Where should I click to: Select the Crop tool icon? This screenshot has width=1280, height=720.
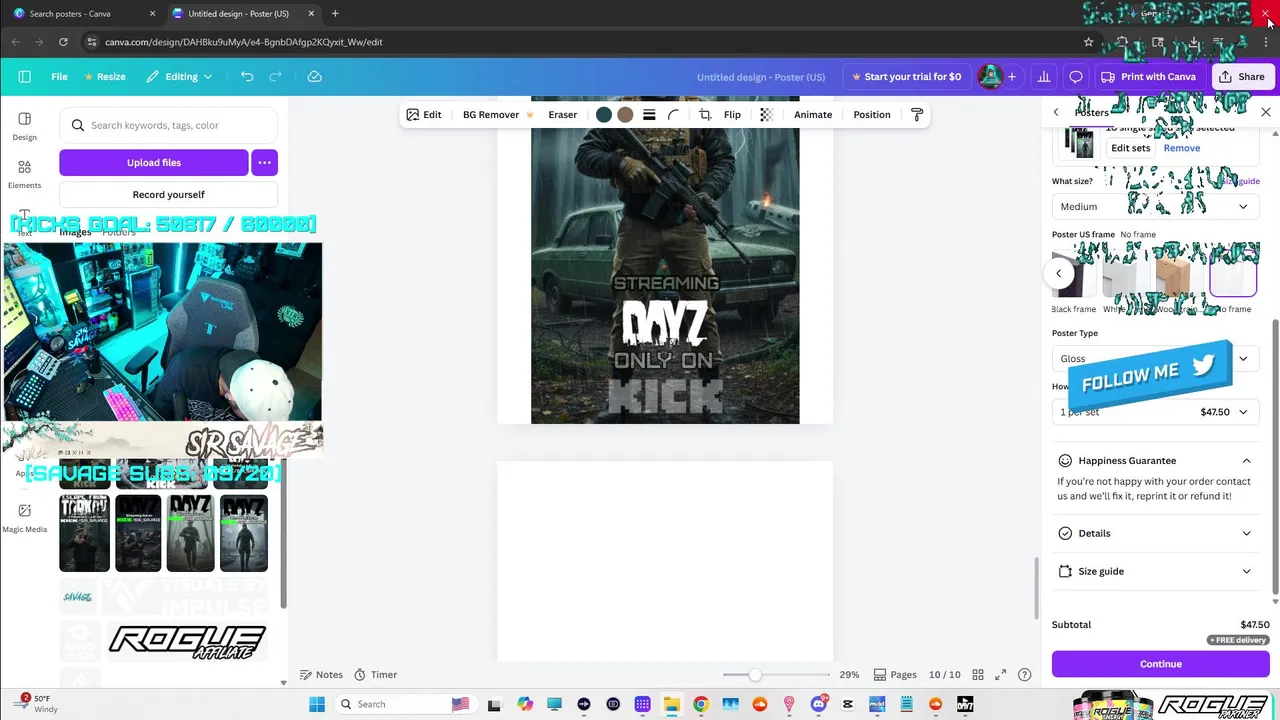pos(705,115)
